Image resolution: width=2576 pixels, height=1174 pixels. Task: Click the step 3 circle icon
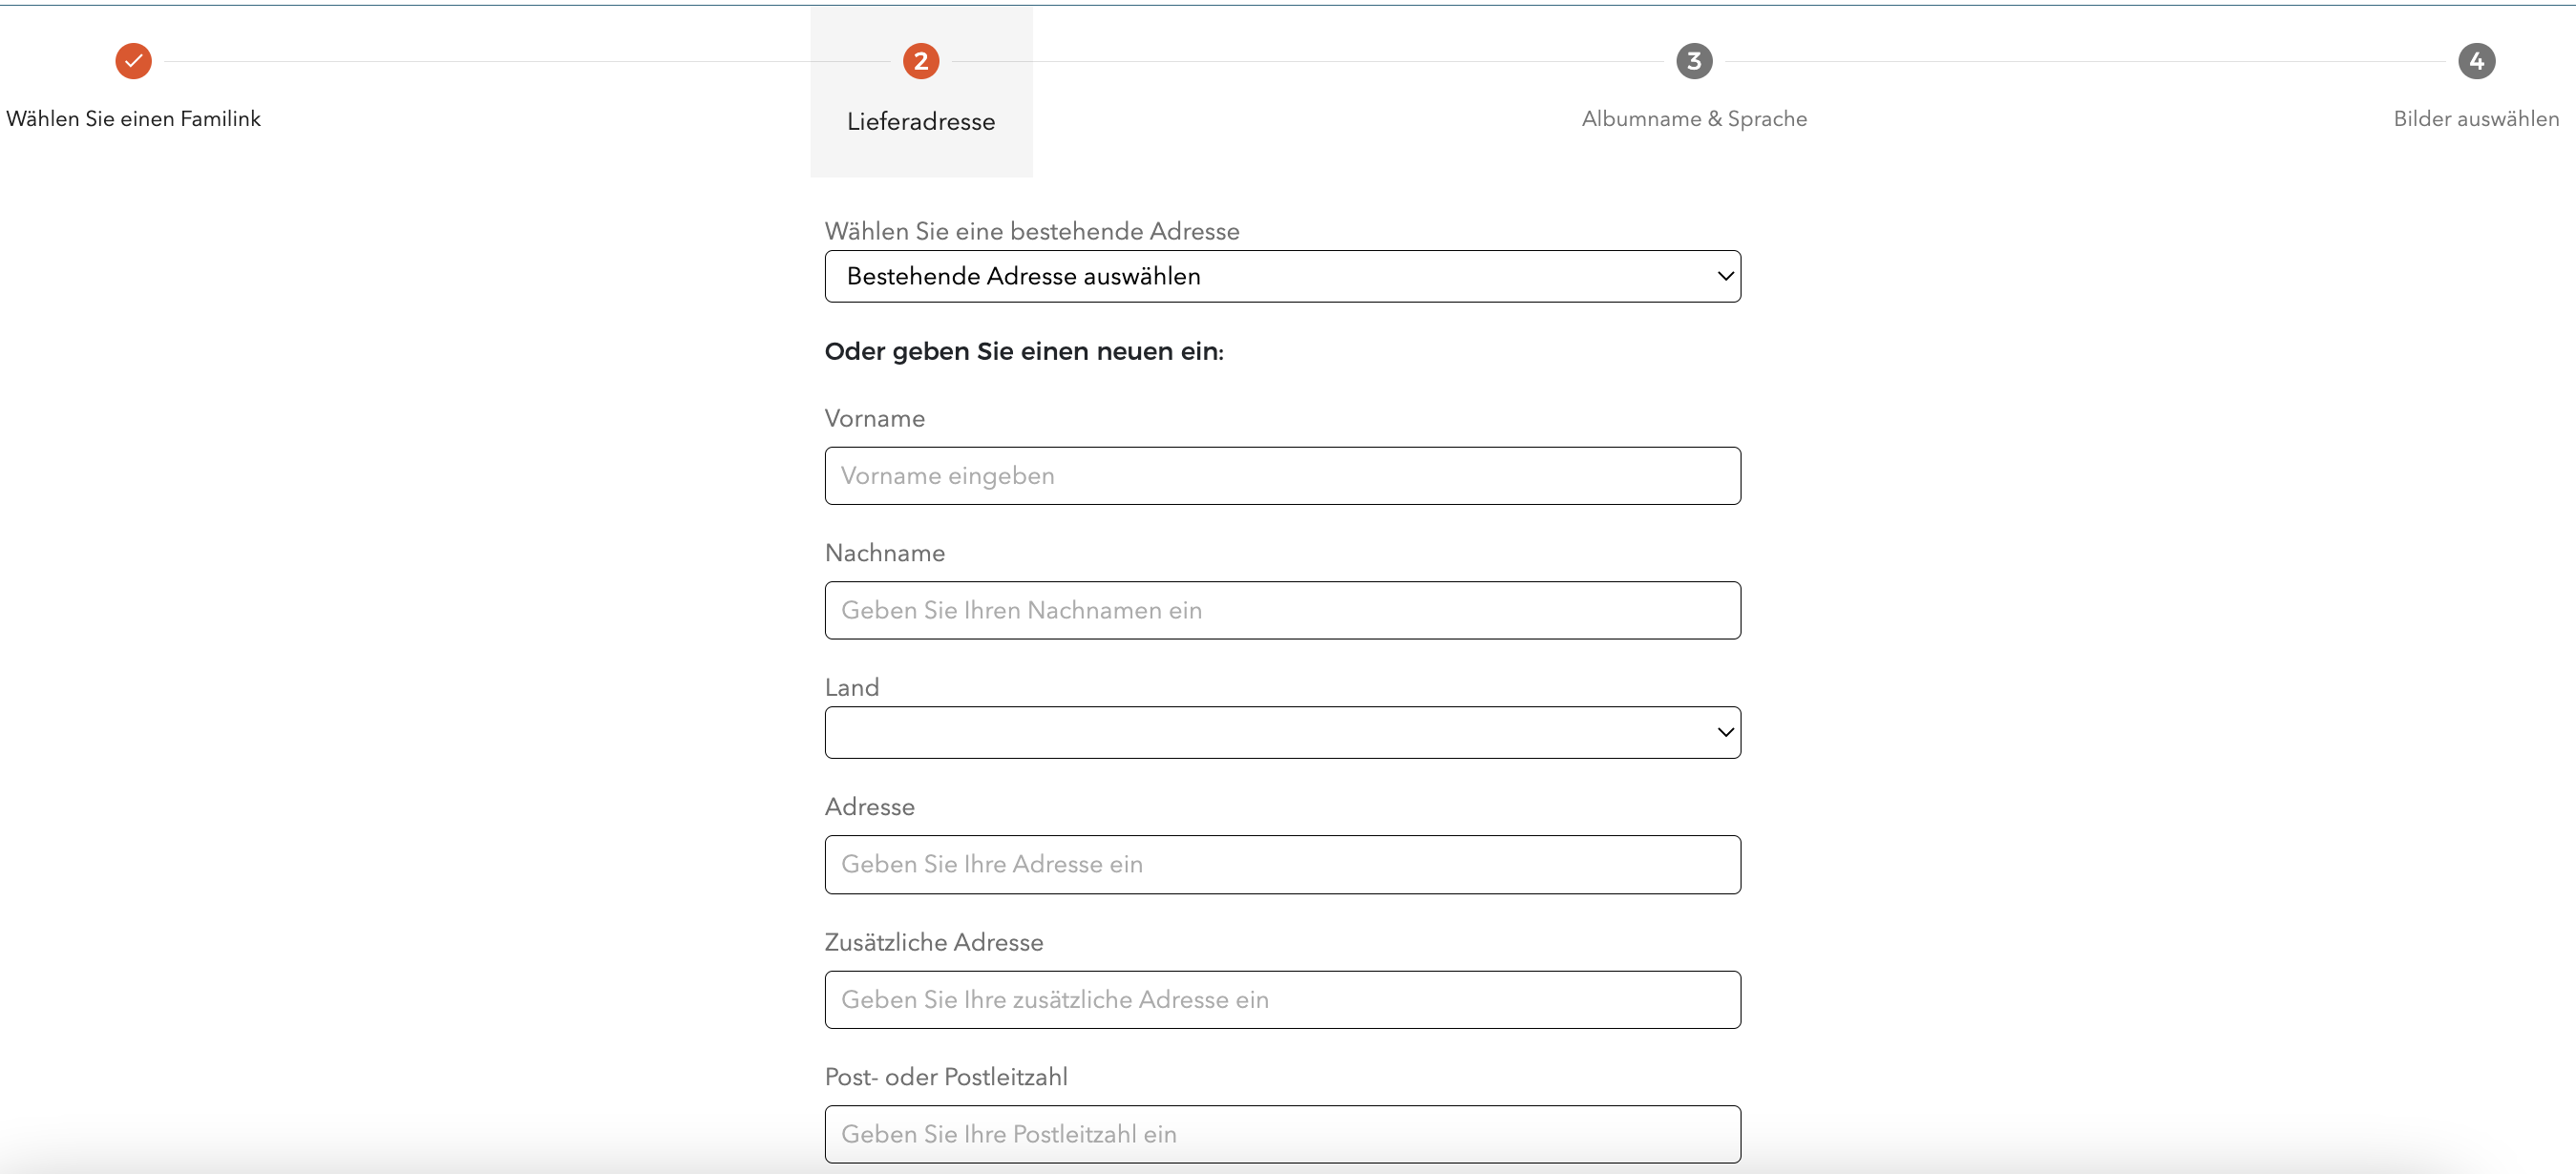point(1694,61)
